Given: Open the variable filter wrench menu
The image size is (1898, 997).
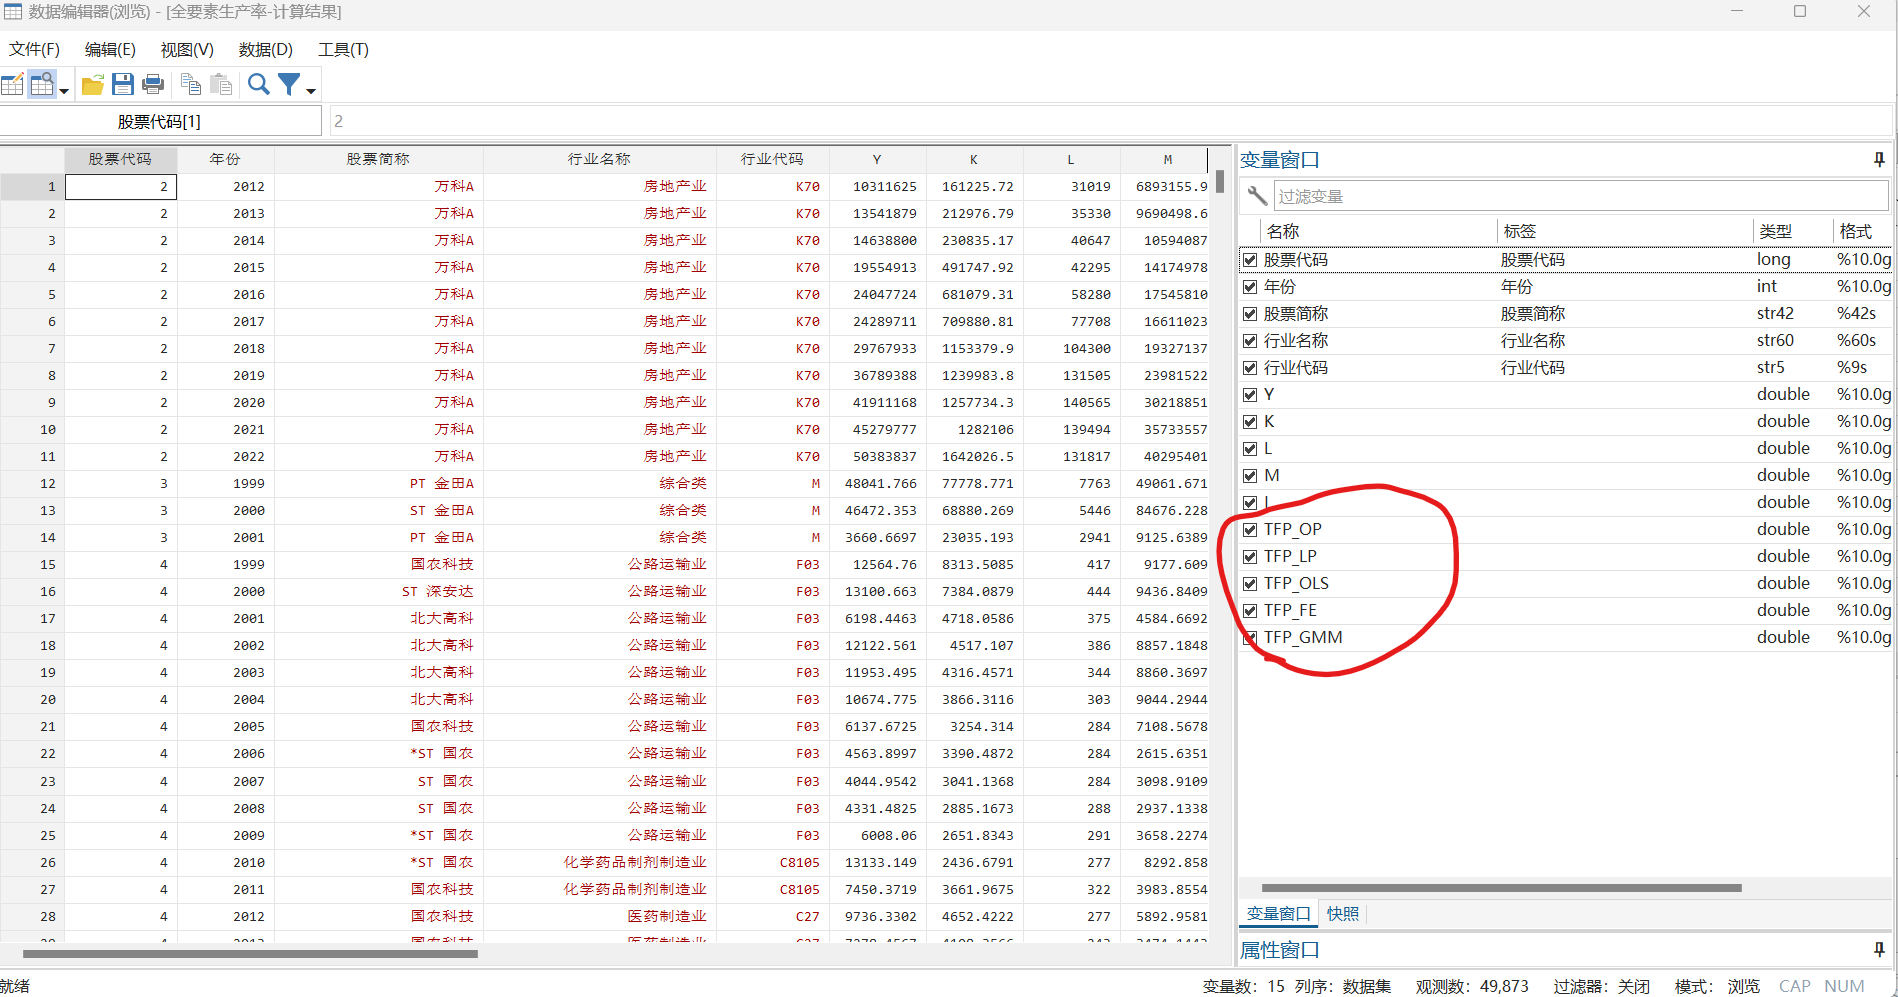Looking at the screenshot, I should [1257, 196].
